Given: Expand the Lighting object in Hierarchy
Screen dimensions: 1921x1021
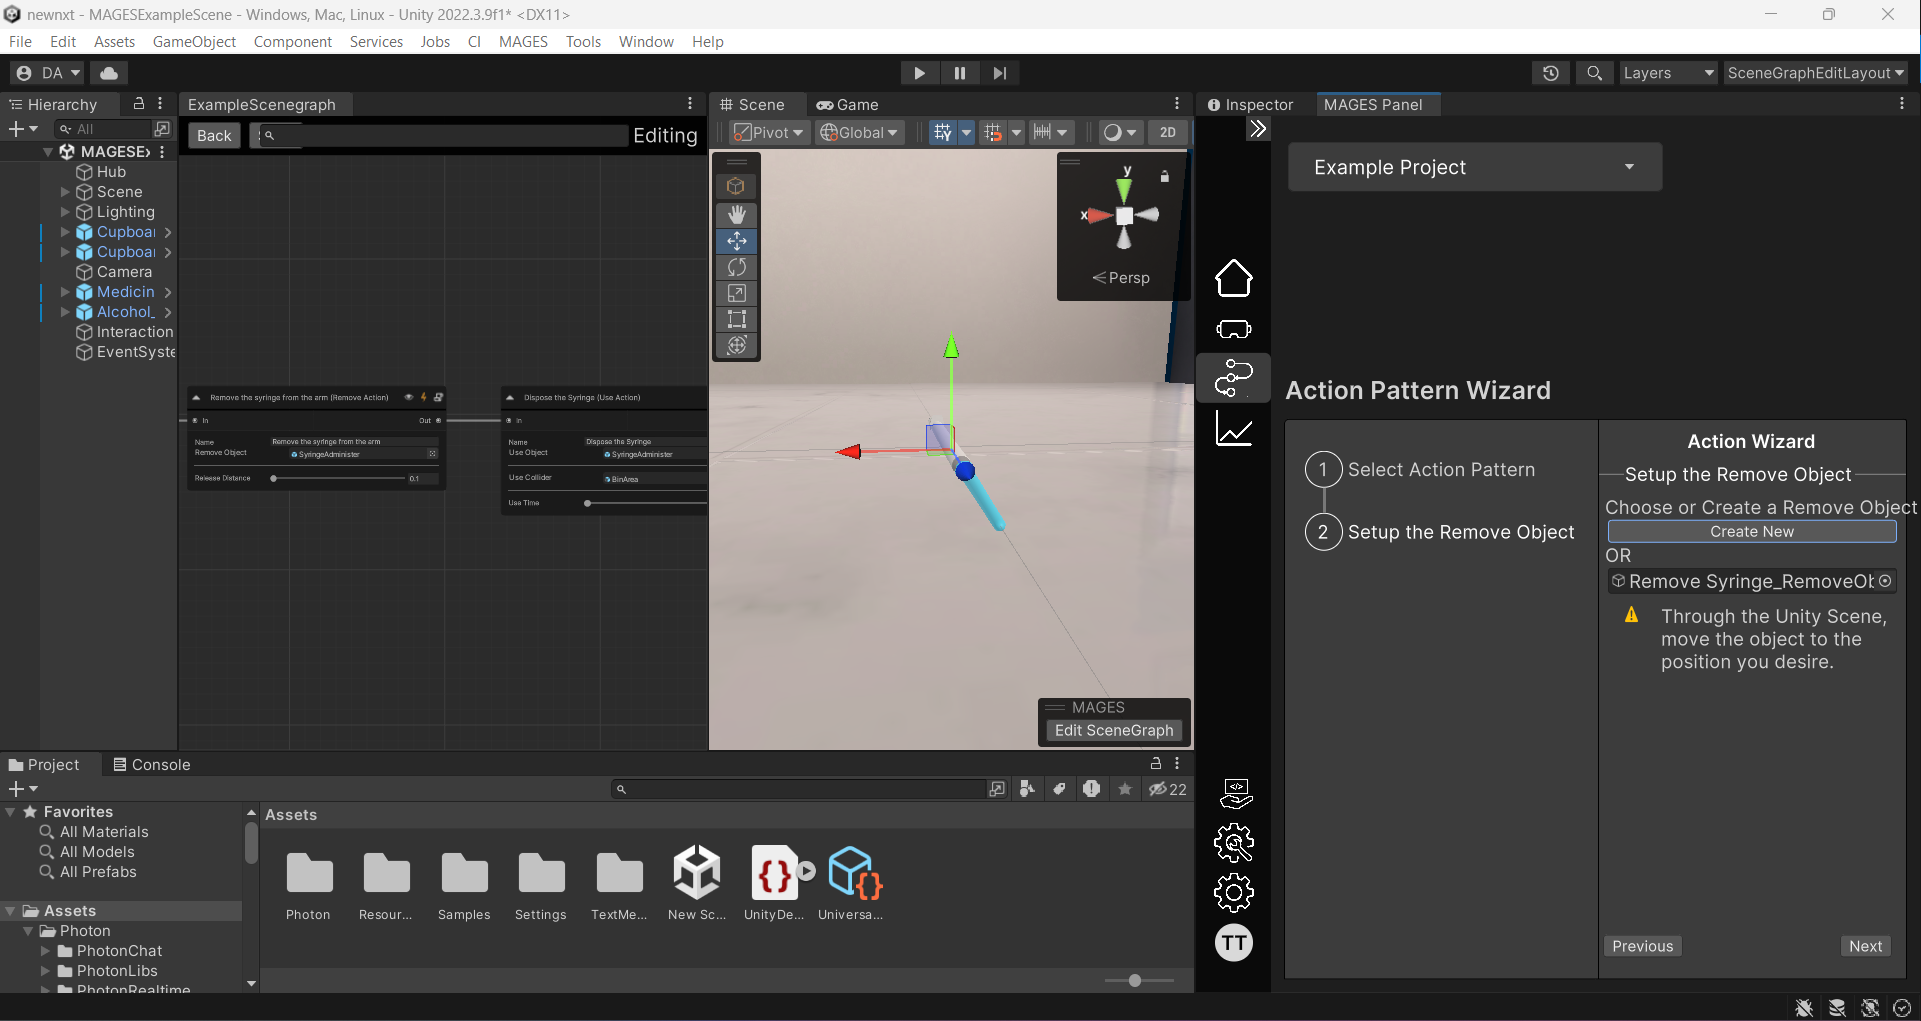Looking at the screenshot, I should [65, 212].
